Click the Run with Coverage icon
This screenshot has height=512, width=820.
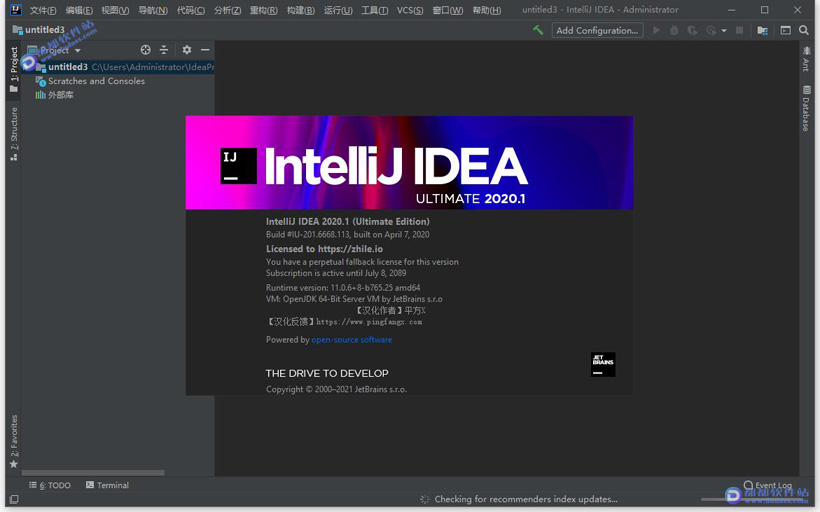(692, 30)
